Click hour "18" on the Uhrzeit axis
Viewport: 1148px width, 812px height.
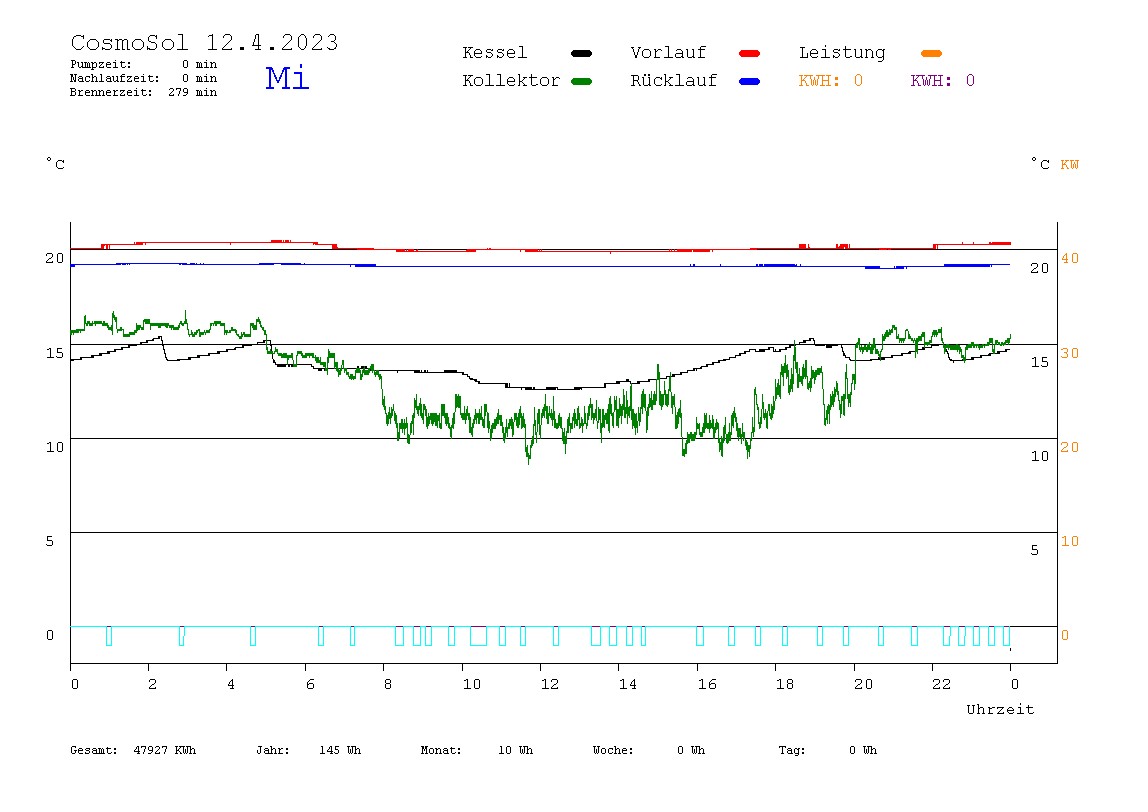[x=785, y=685]
